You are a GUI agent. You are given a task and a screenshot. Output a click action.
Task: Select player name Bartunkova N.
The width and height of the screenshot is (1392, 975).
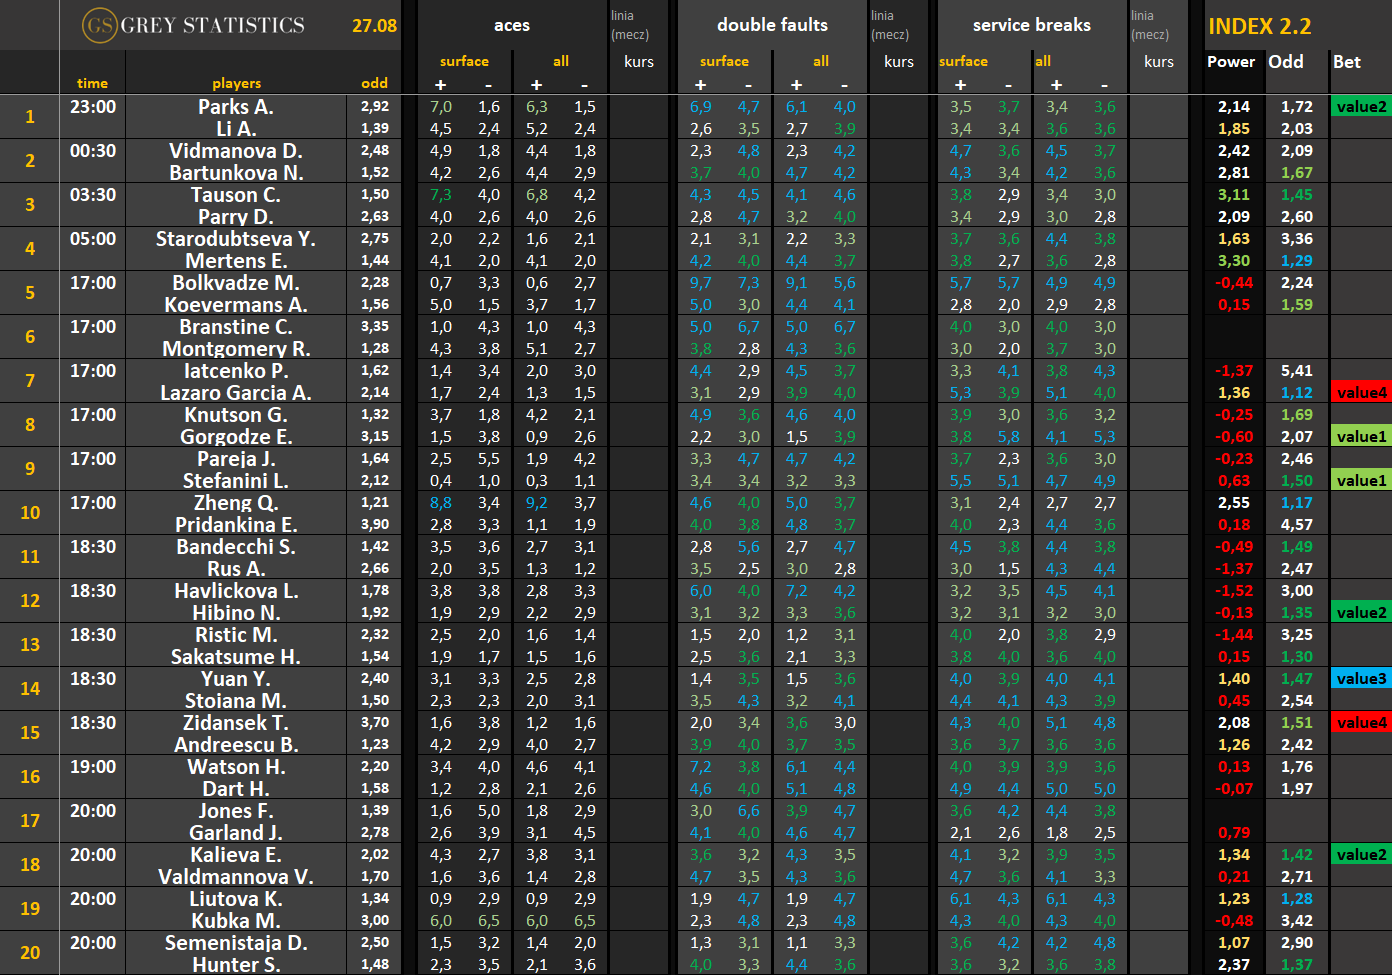tap(236, 173)
